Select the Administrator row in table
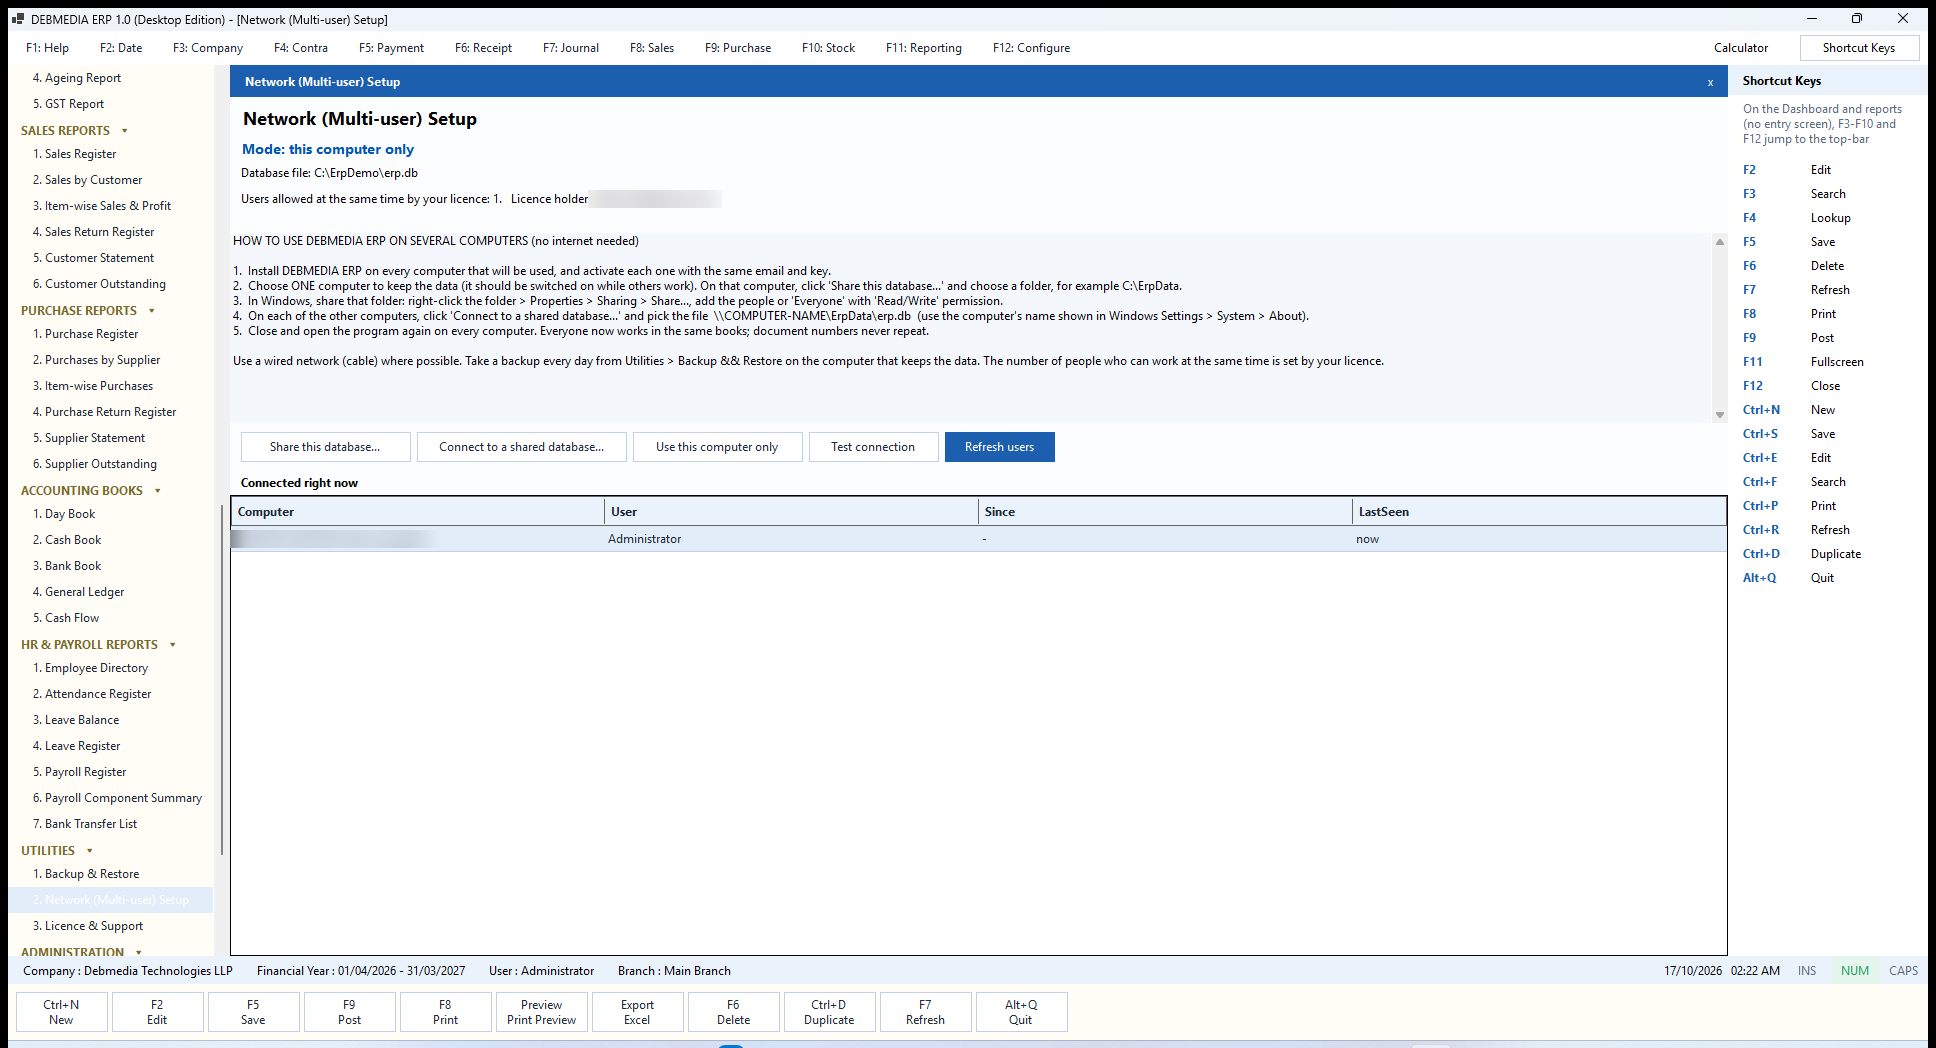 coord(979,539)
